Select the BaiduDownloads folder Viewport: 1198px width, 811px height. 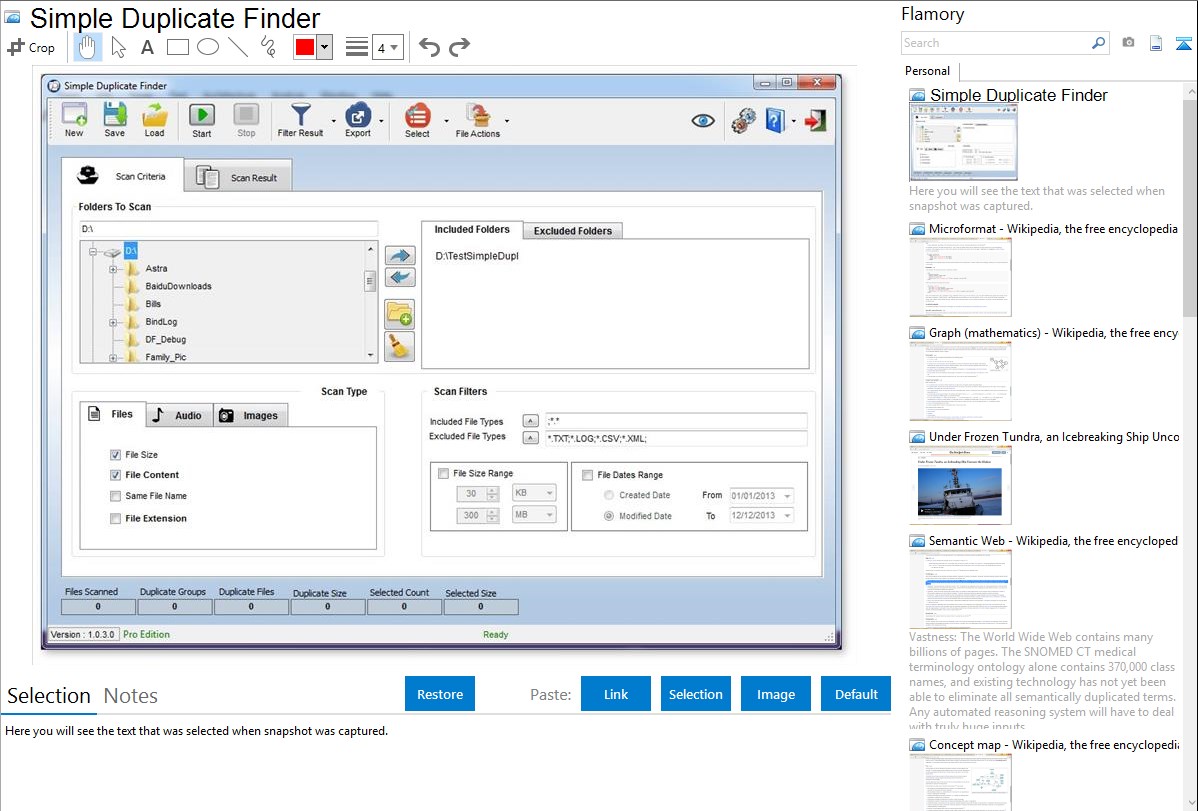(178, 286)
